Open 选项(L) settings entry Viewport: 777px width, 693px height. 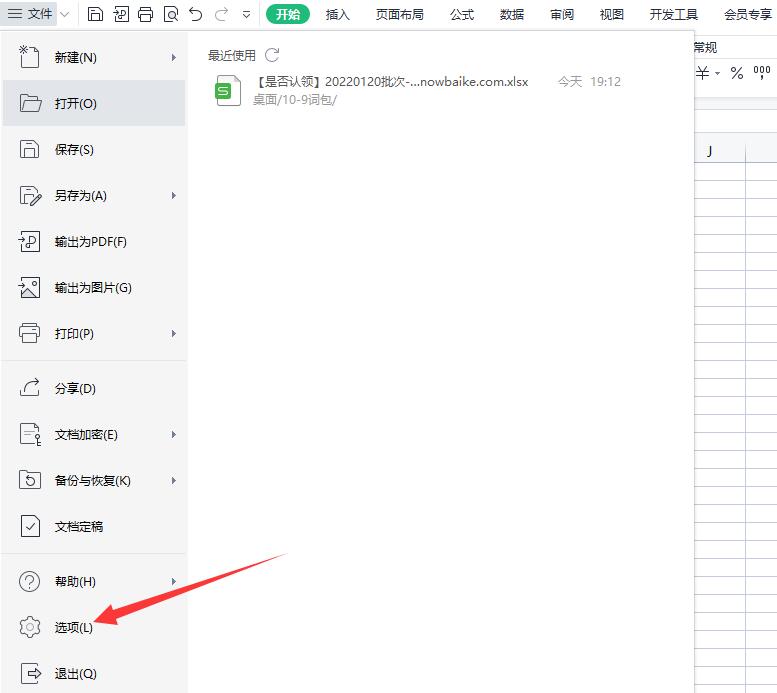(94, 627)
